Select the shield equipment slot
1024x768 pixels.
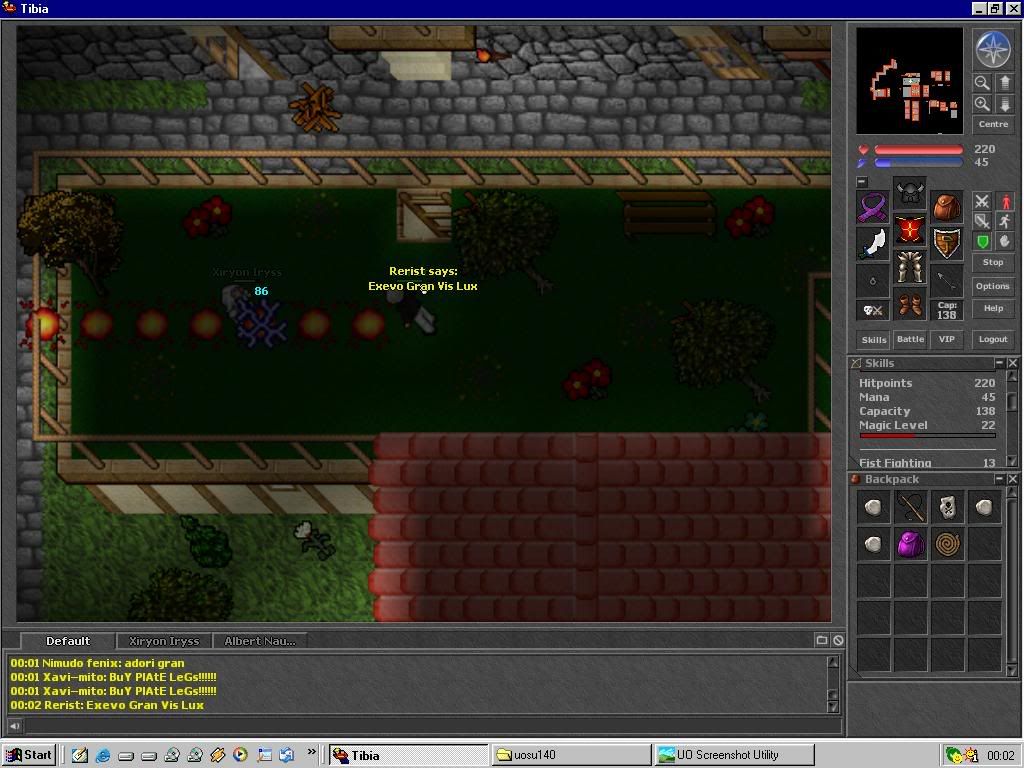(947, 245)
